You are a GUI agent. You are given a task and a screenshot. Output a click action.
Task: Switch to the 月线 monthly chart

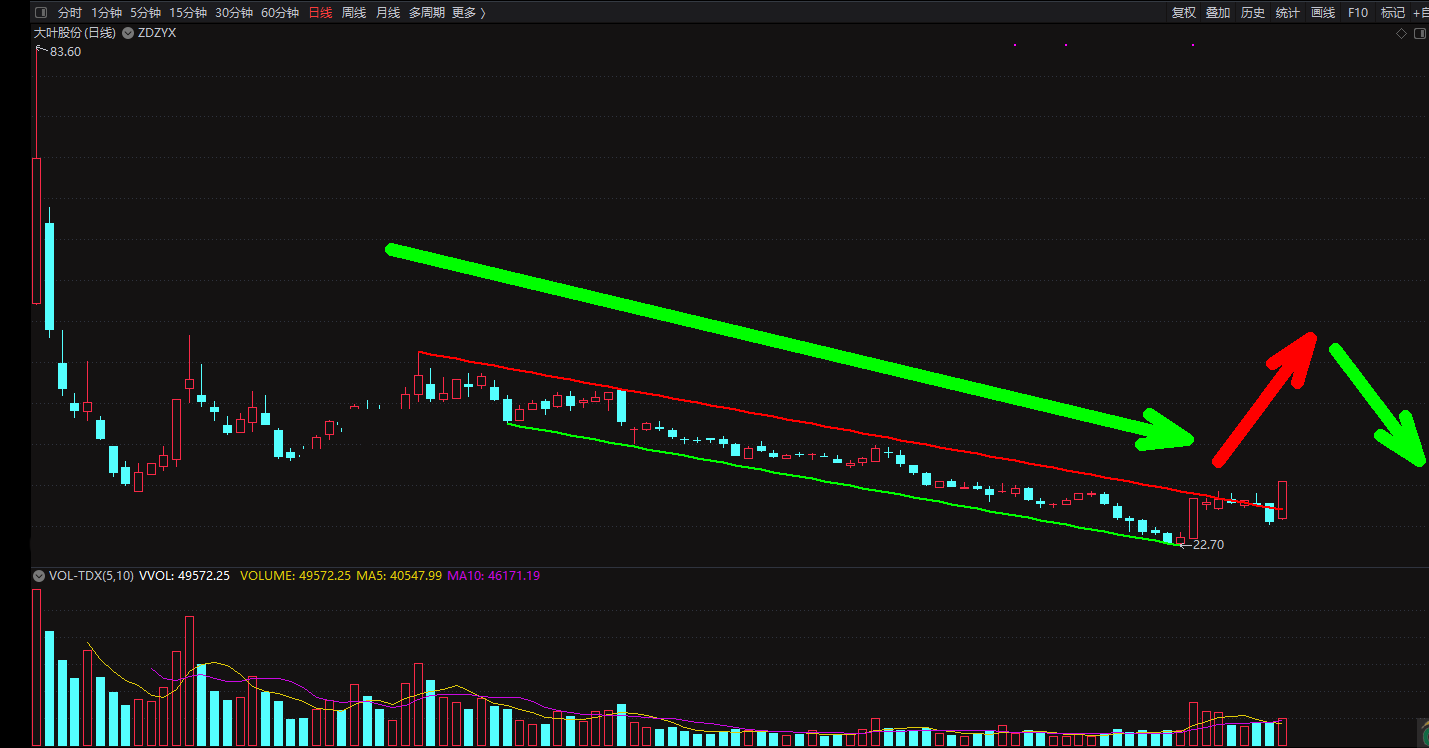pyautogui.click(x=388, y=13)
